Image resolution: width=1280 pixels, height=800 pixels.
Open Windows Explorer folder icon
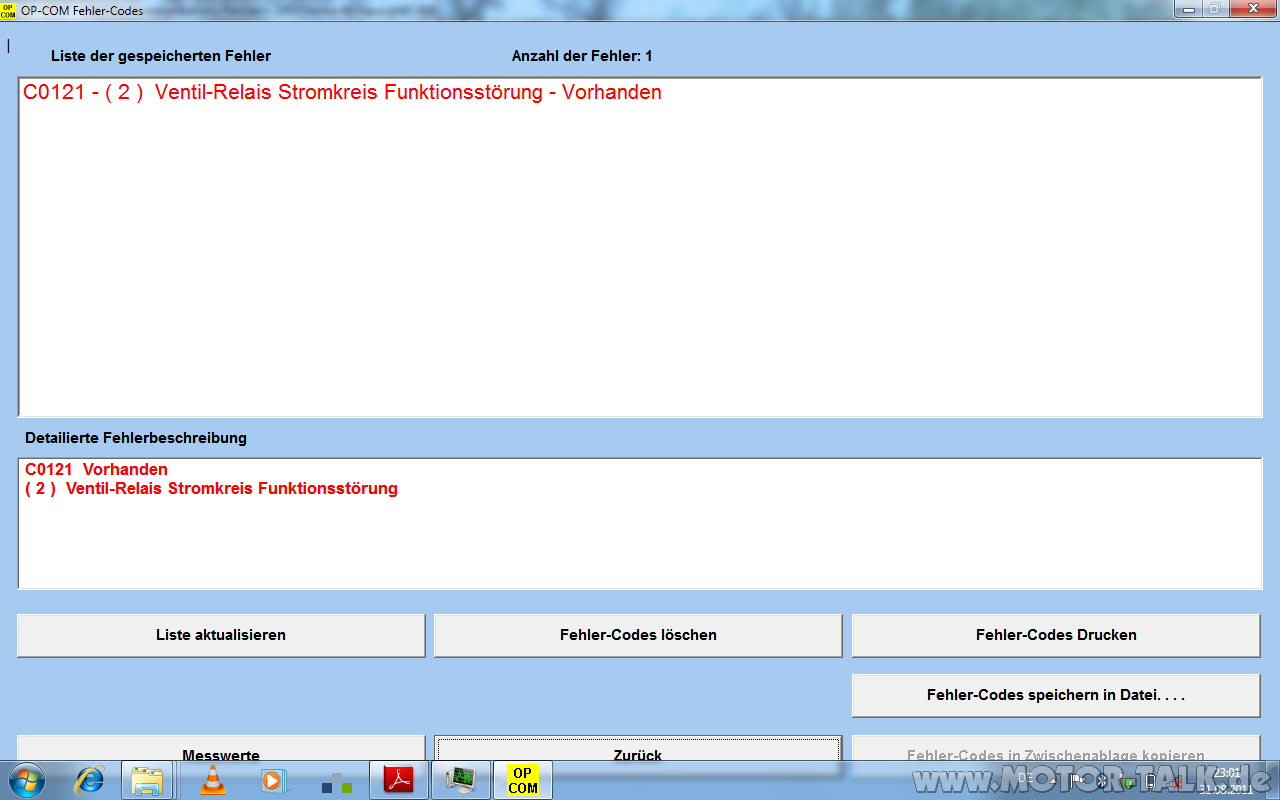click(148, 780)
